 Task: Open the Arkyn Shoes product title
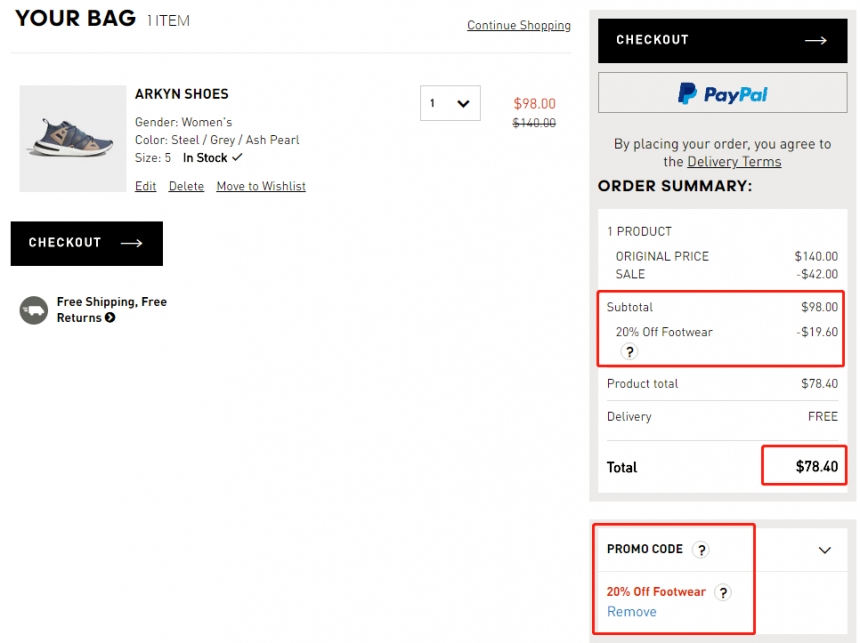[182, 94]
